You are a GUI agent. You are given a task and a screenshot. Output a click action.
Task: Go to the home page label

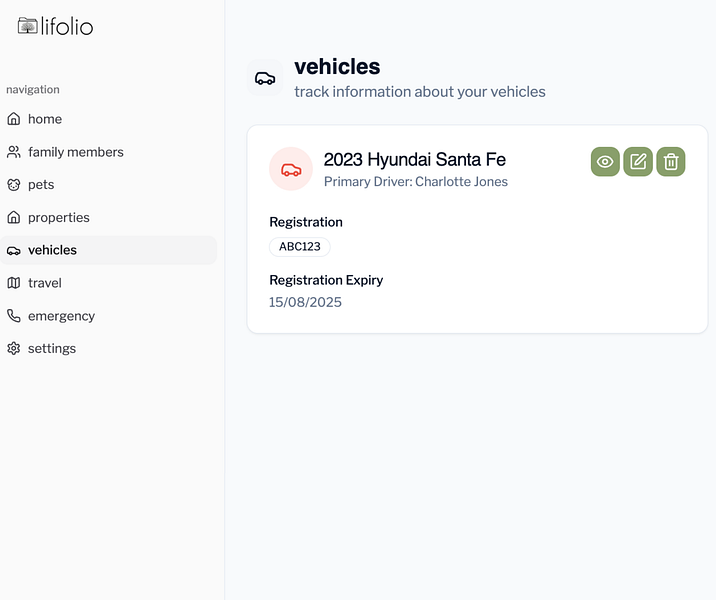coord(45,119)
